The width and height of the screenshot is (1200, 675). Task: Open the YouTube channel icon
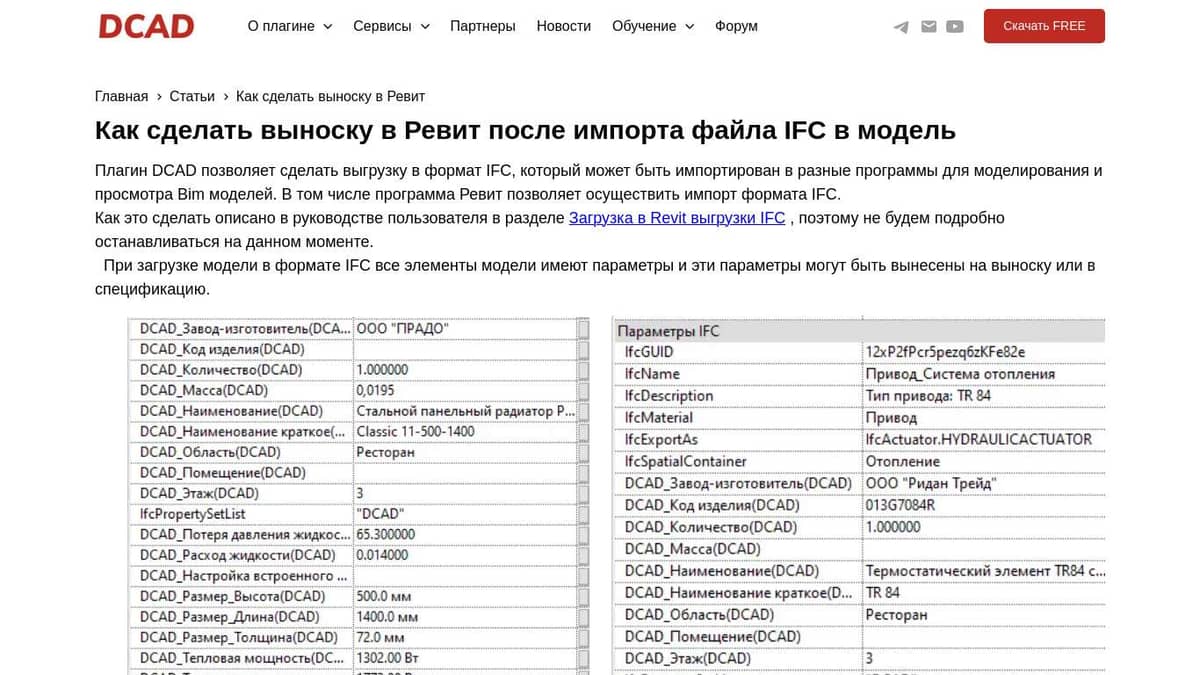[955, 27]
